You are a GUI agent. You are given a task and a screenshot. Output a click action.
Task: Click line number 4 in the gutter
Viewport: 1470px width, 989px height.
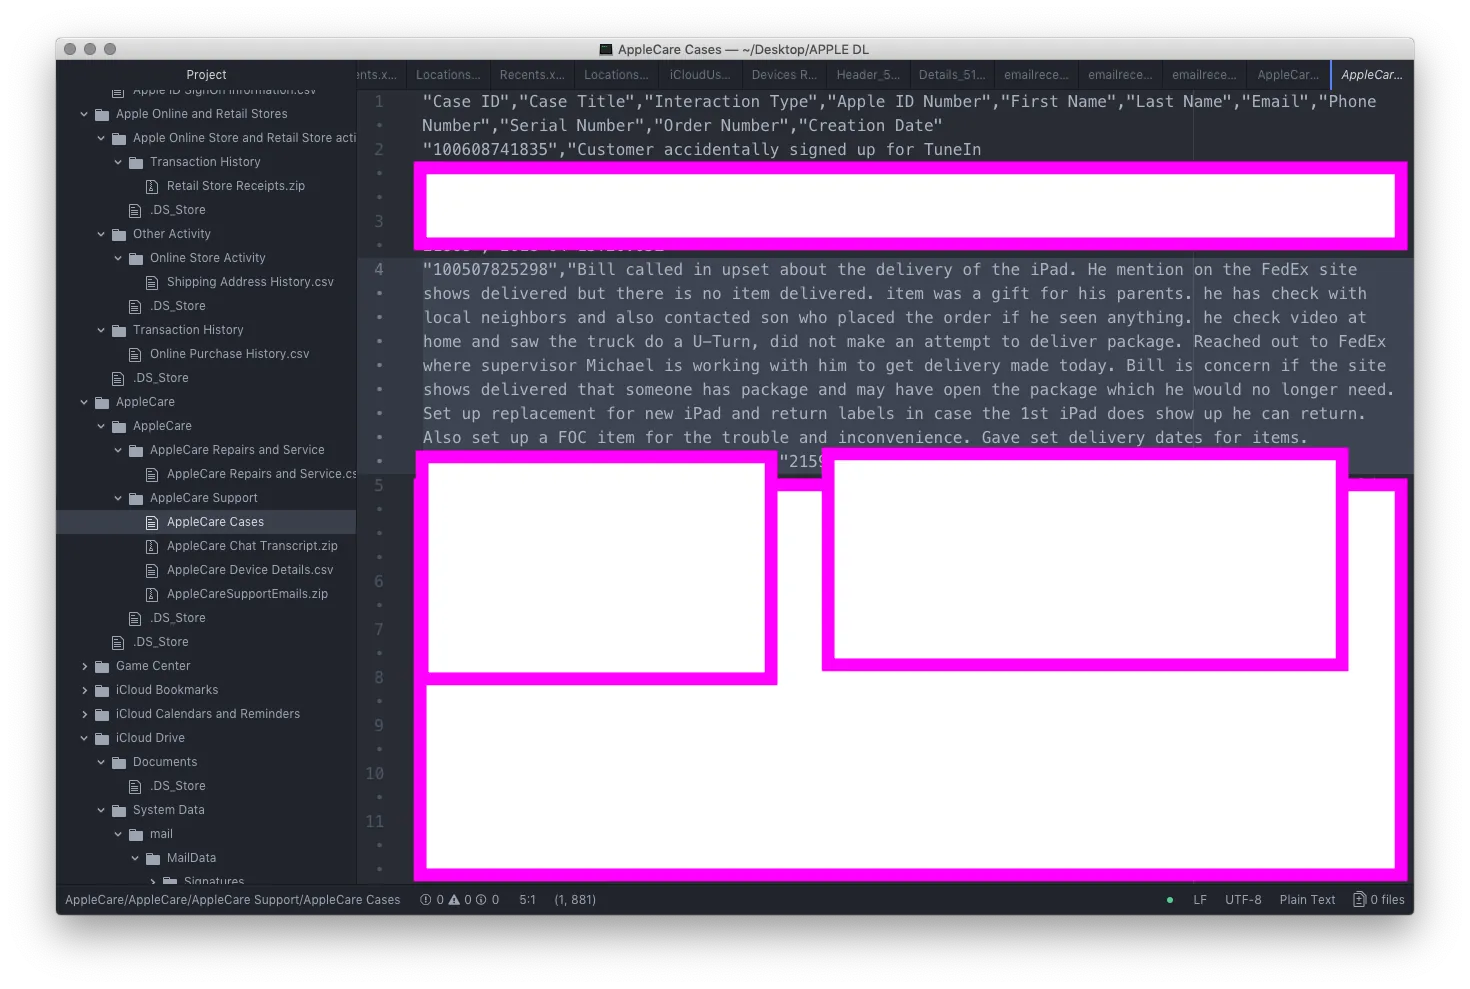click(379, 269)
